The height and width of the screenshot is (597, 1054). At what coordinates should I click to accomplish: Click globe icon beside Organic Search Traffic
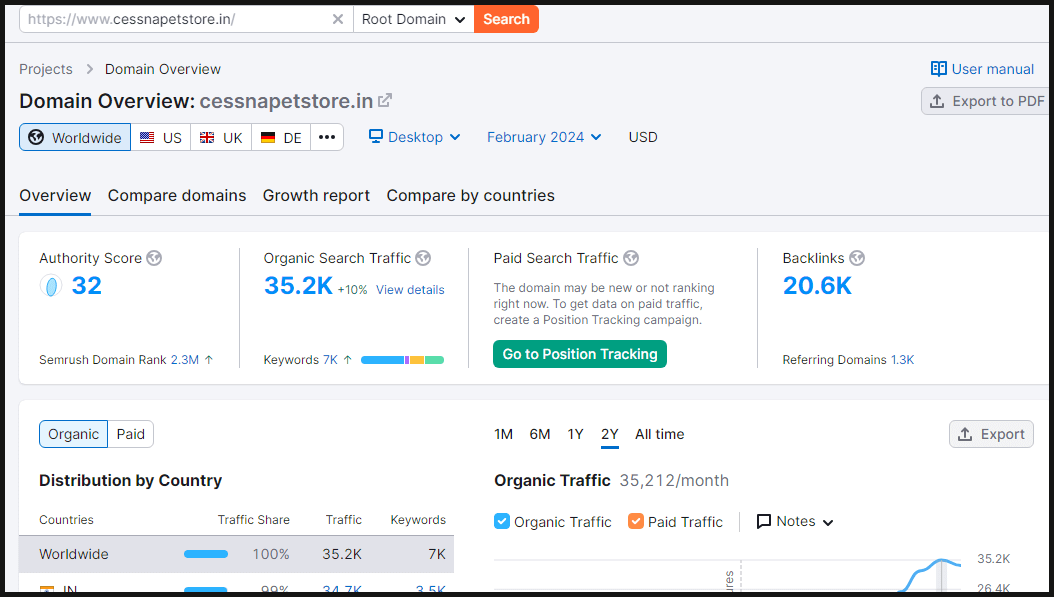423,258
